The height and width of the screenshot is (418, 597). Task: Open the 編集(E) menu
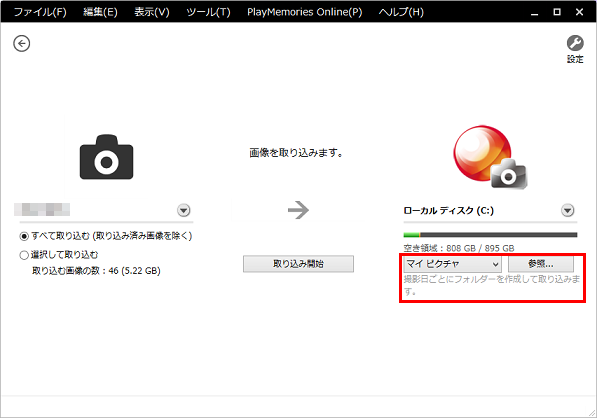point(101,12)
